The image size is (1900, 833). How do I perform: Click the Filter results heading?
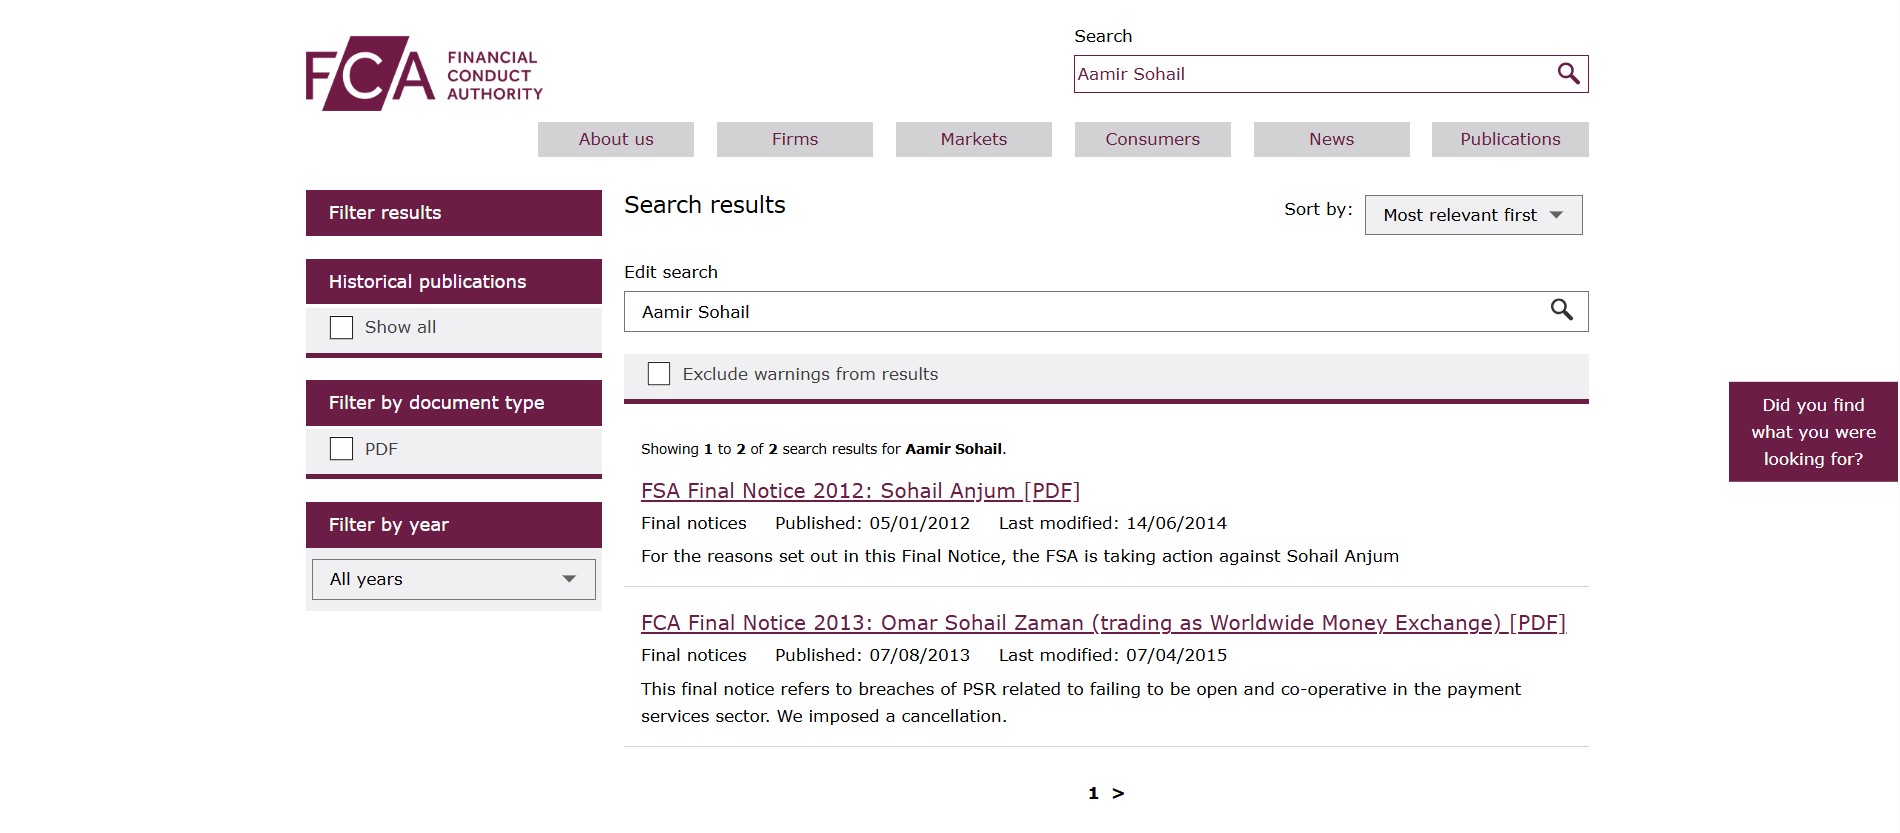[x=454, y=213]
